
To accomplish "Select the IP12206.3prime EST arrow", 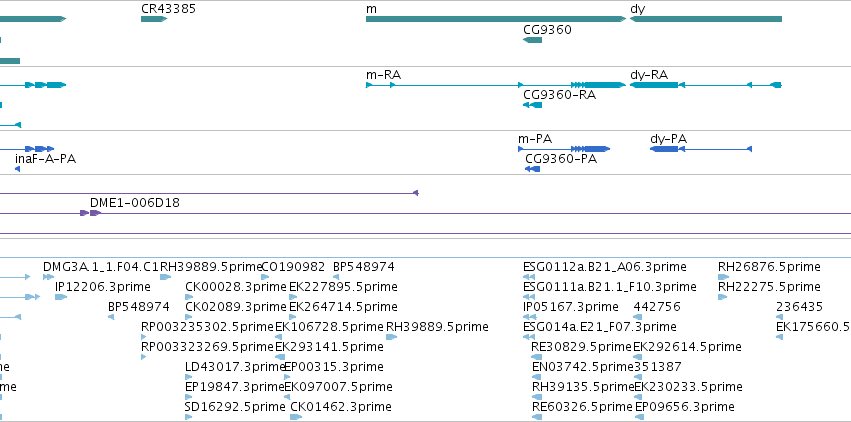I will coord(61,297).
